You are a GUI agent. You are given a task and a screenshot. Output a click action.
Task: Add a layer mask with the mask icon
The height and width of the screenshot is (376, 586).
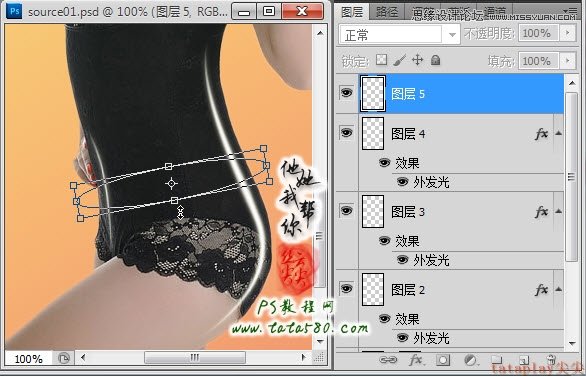443,360
